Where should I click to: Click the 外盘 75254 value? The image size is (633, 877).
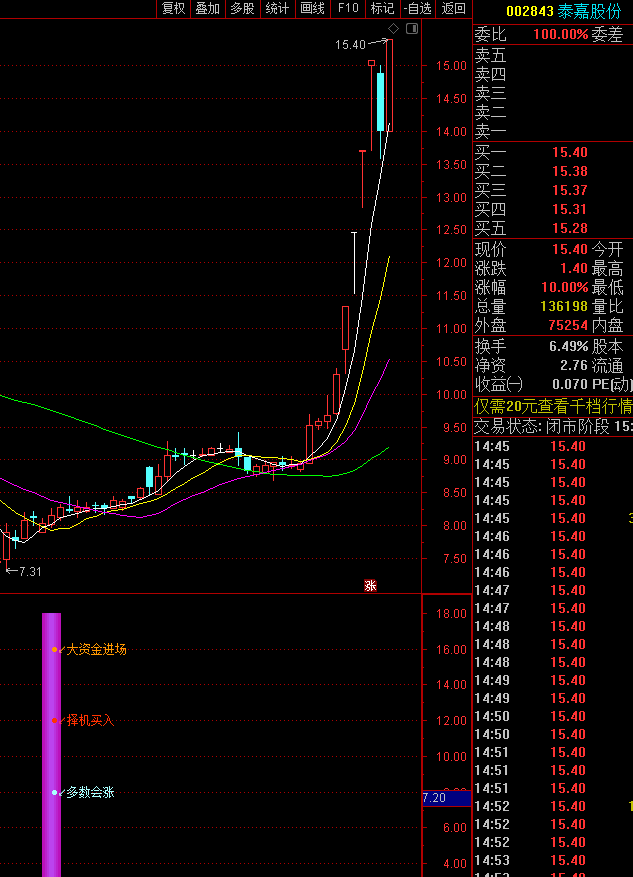tap(568, 325)
